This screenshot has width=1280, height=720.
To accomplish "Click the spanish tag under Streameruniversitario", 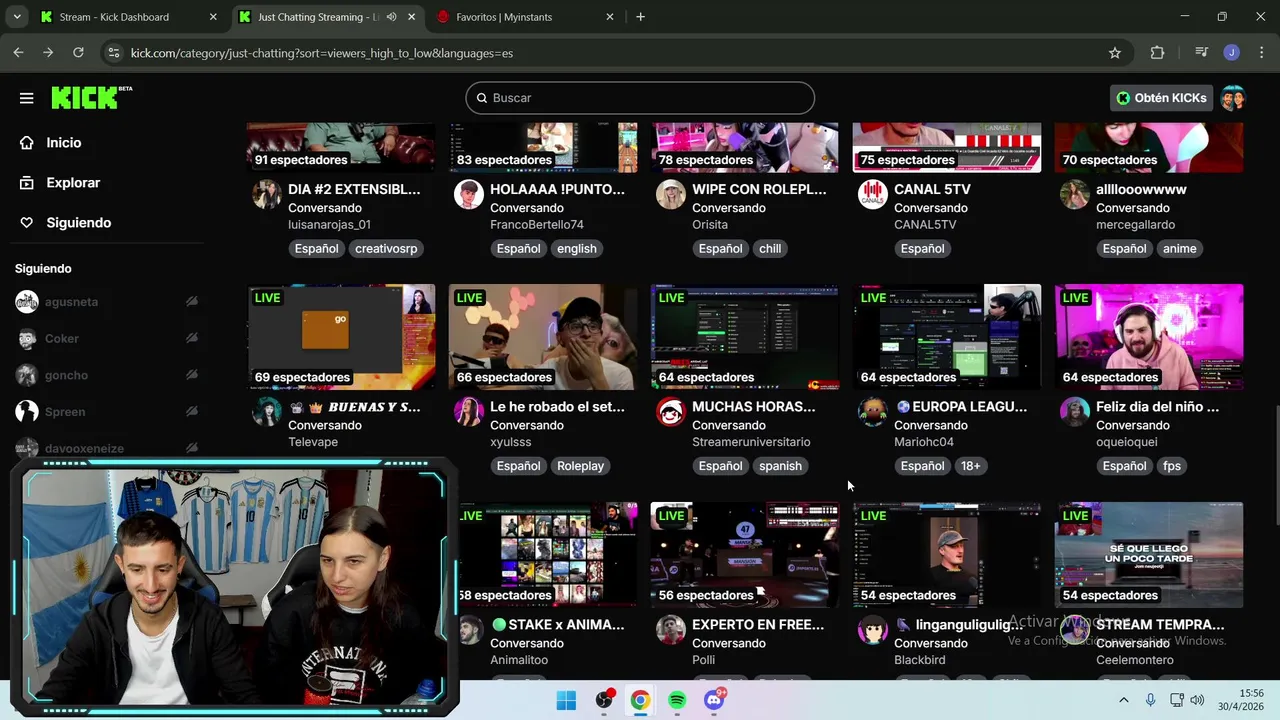I will [x=780, y=466].
